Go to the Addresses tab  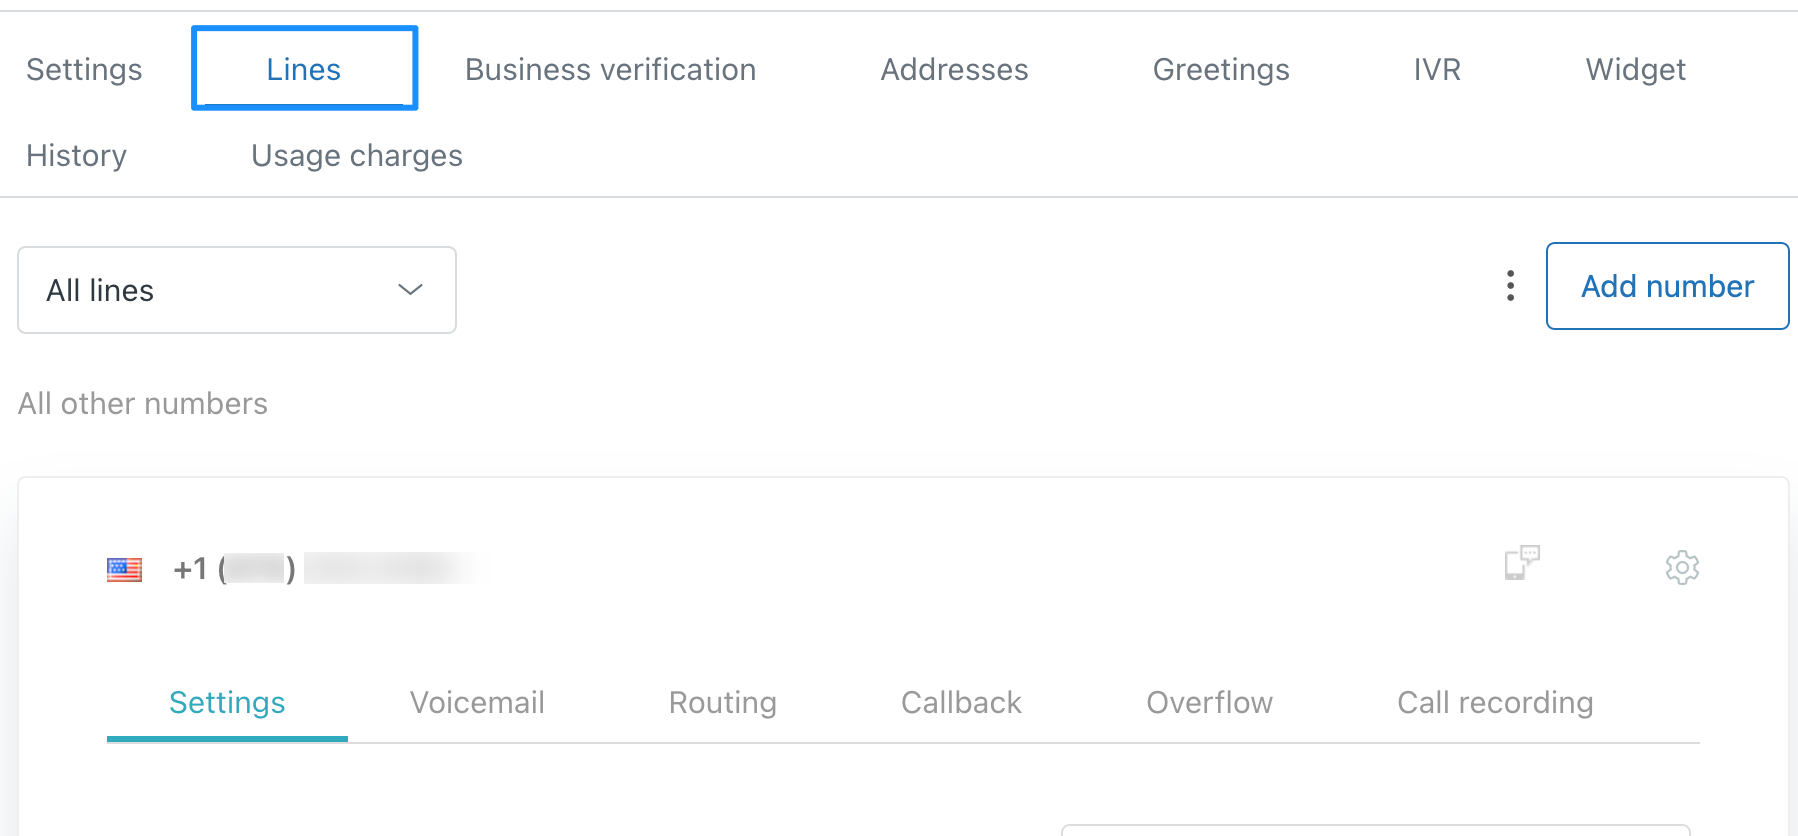click(954, 69)
